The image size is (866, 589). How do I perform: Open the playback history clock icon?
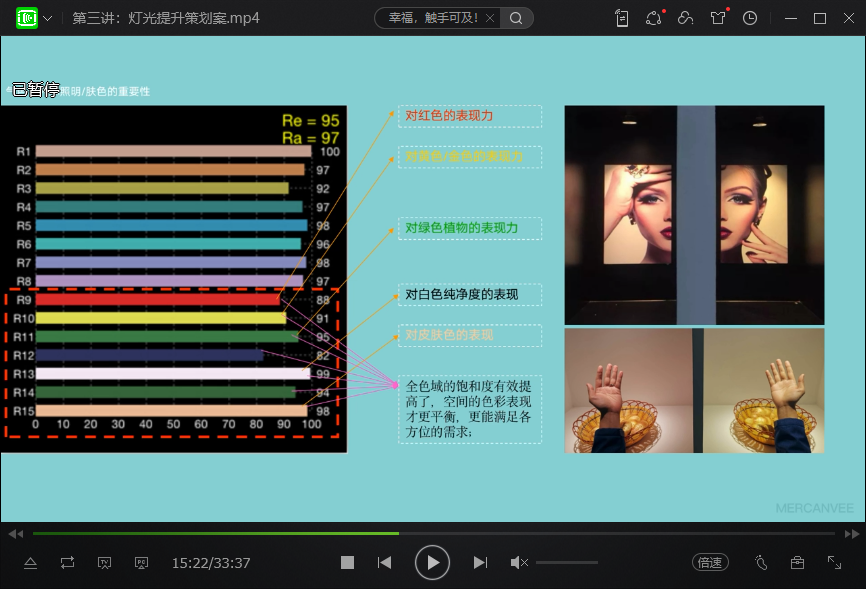[750, 18]
